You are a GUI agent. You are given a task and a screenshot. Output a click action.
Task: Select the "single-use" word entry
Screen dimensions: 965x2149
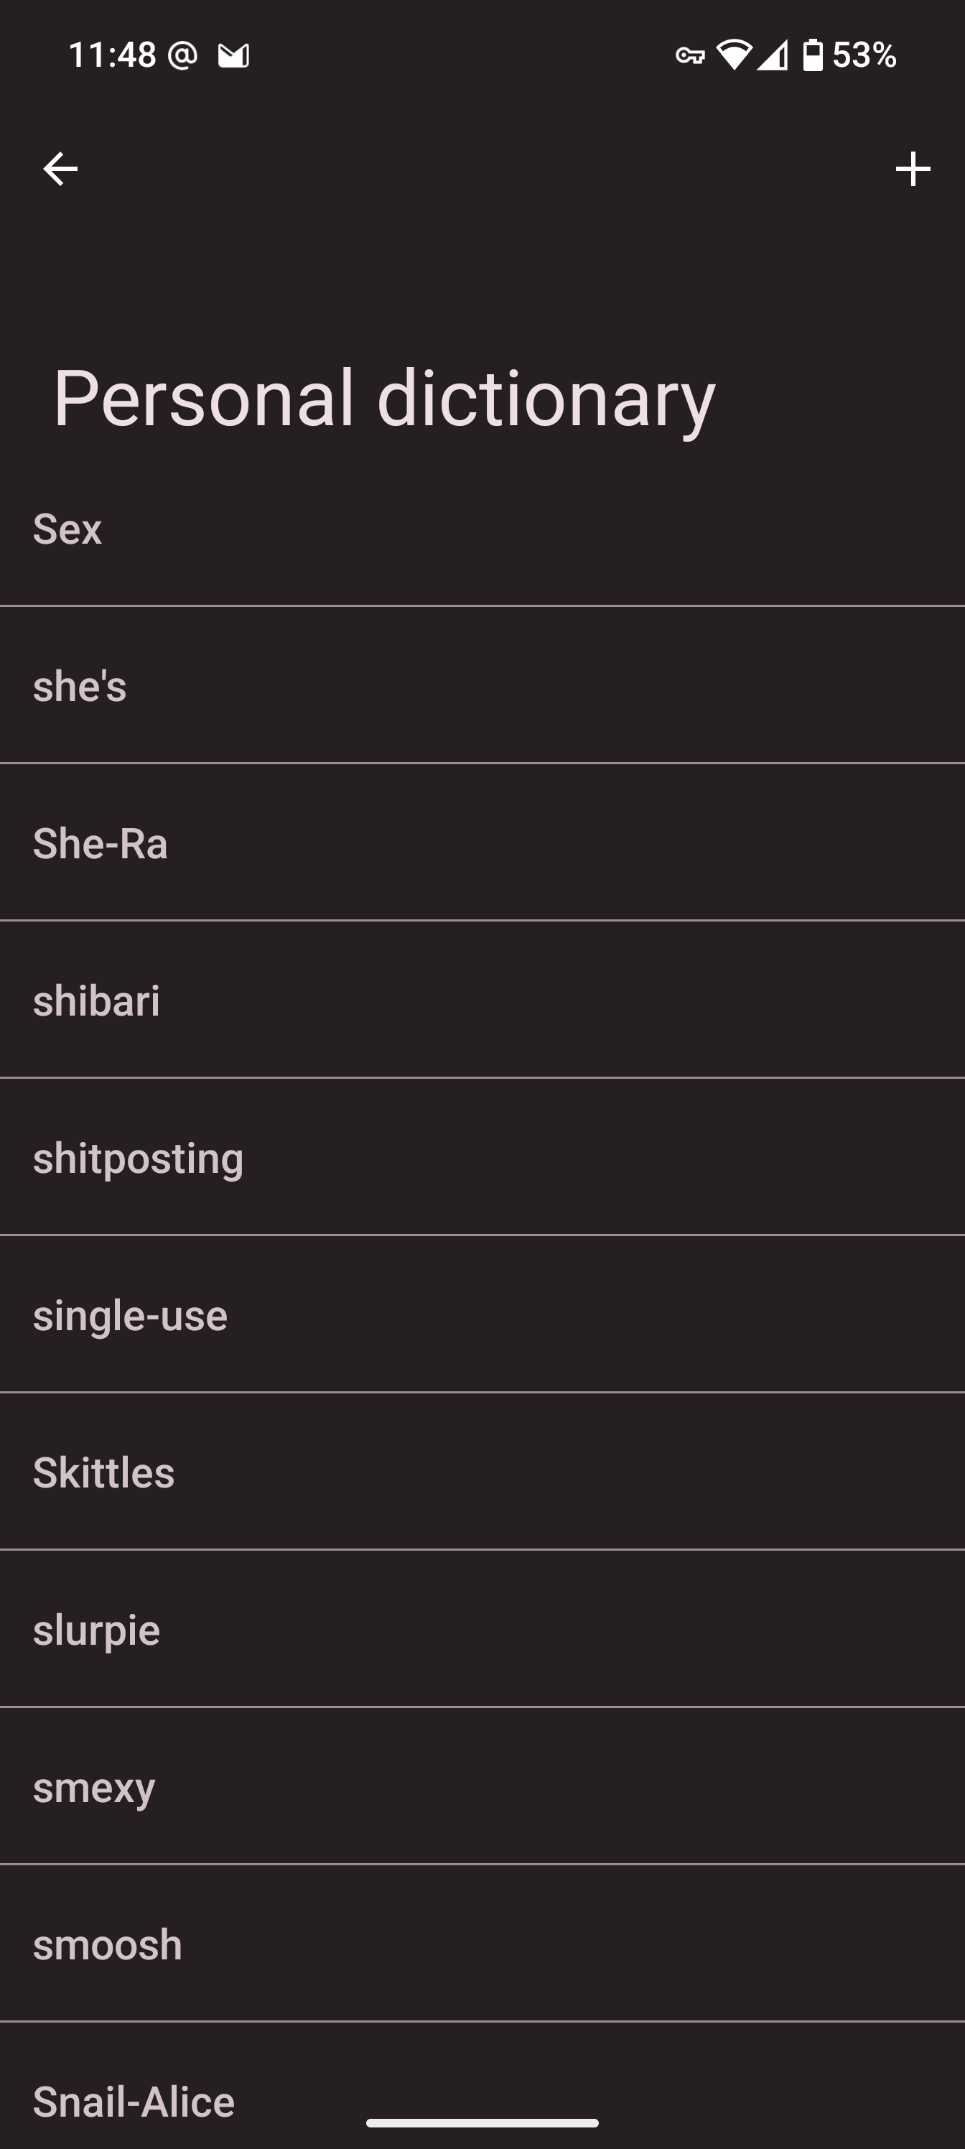pyautogui.click(x=482, y=1315)
